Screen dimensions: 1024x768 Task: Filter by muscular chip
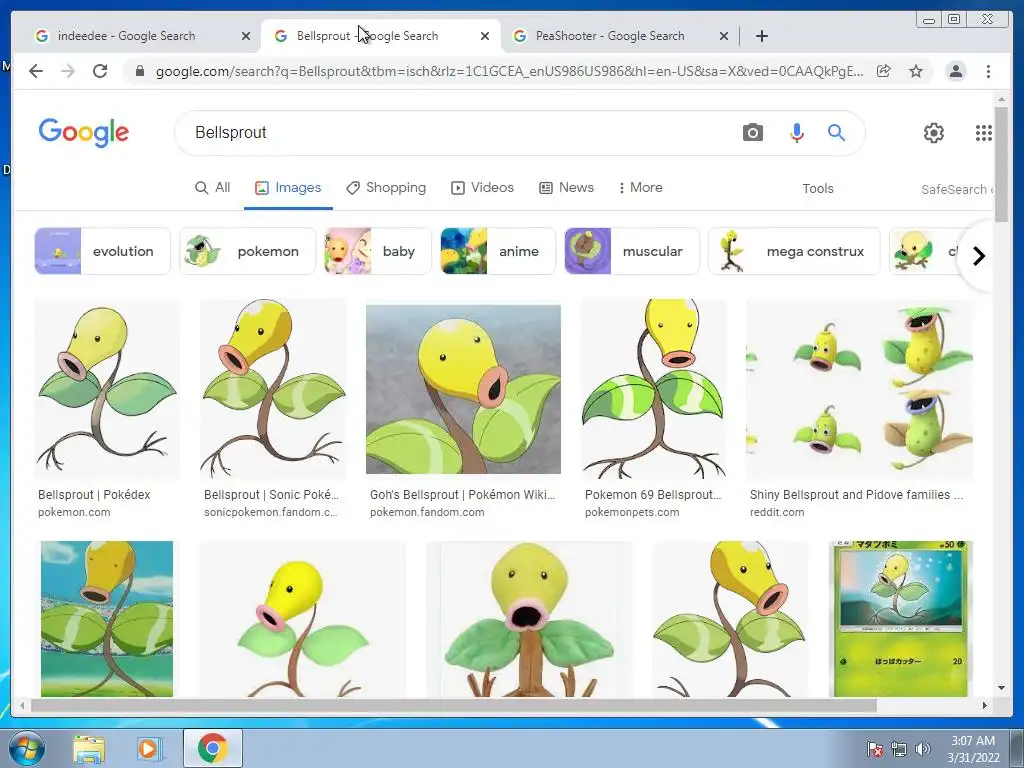pyautogui.click(x=632, y=251)
